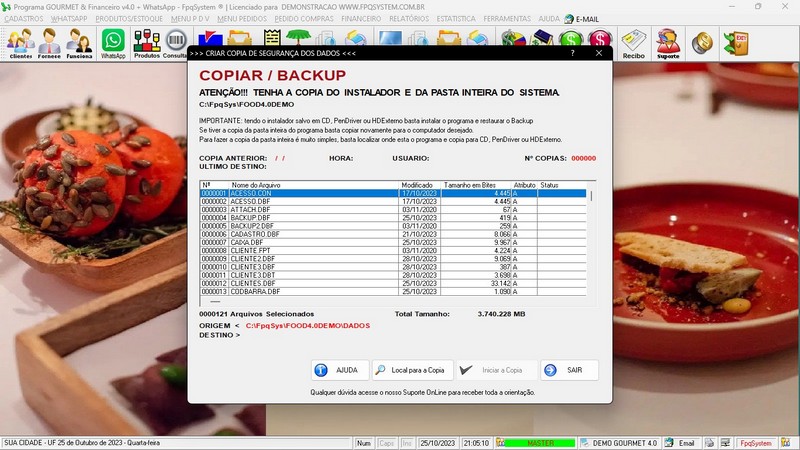Screen dimensions: 800x450
Task: Click the SAIR button
Action: click(x=569, y=370)
